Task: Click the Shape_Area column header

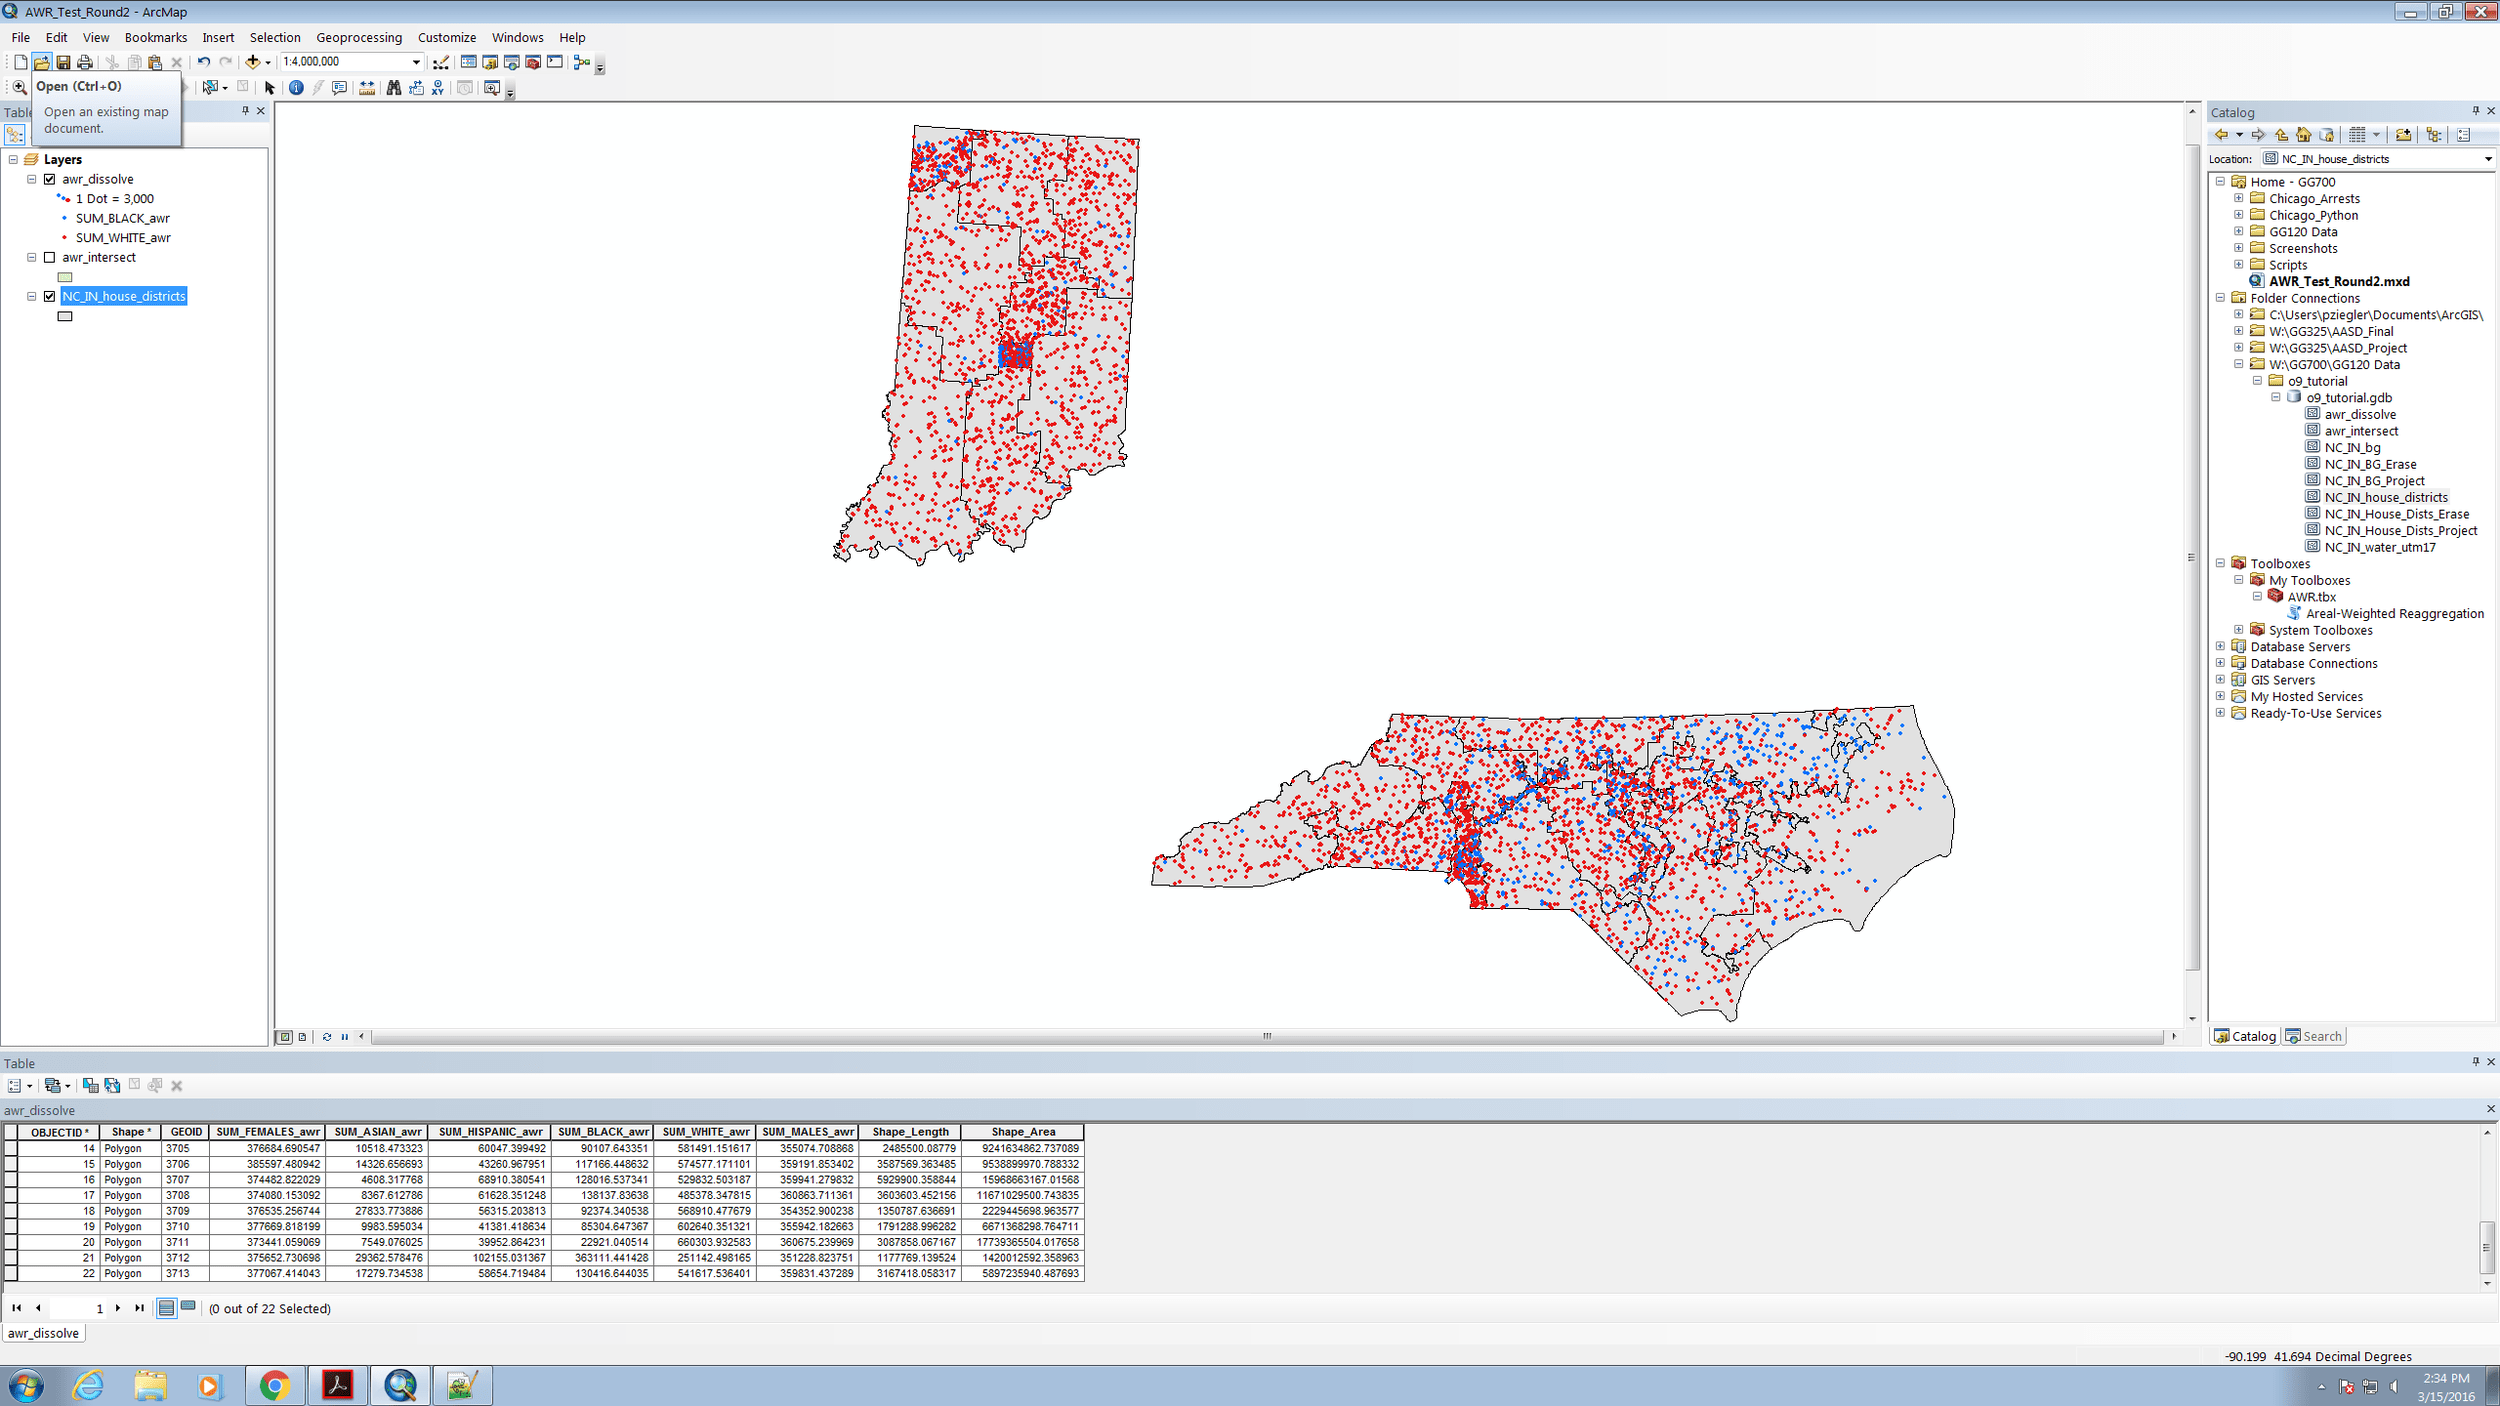Action: point(1023,1132)
